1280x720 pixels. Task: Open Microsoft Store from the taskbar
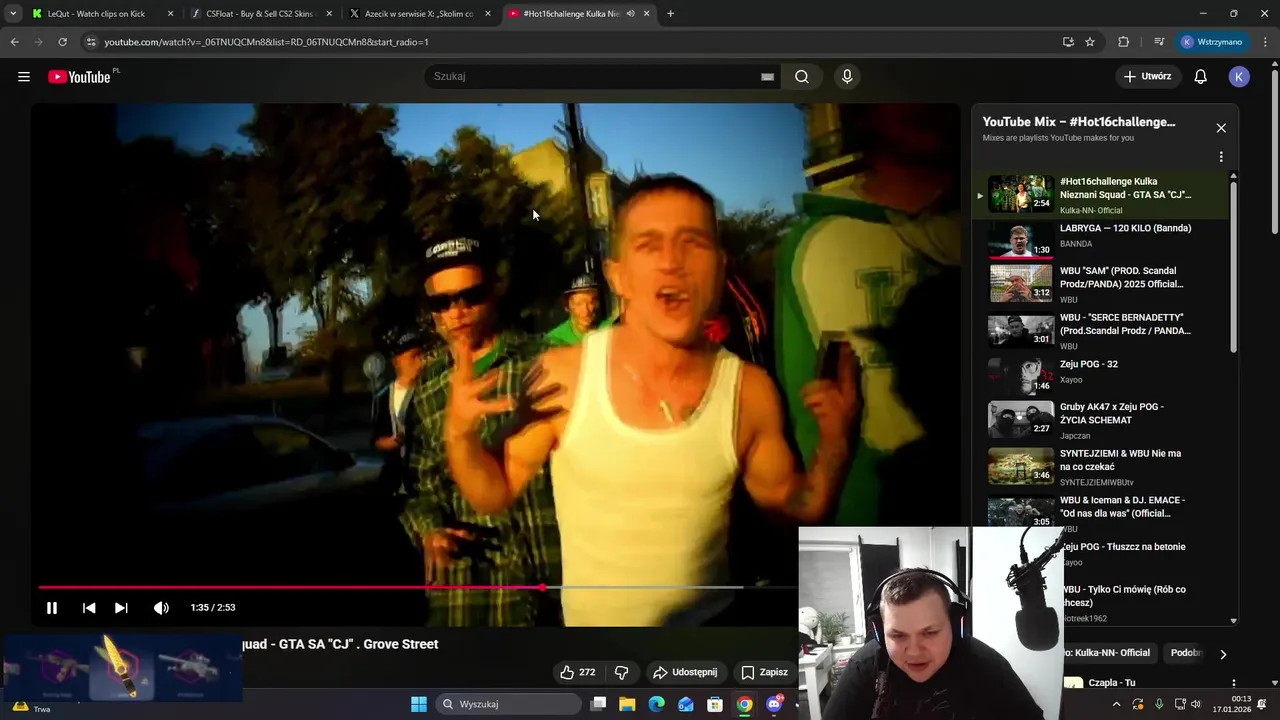715,704
